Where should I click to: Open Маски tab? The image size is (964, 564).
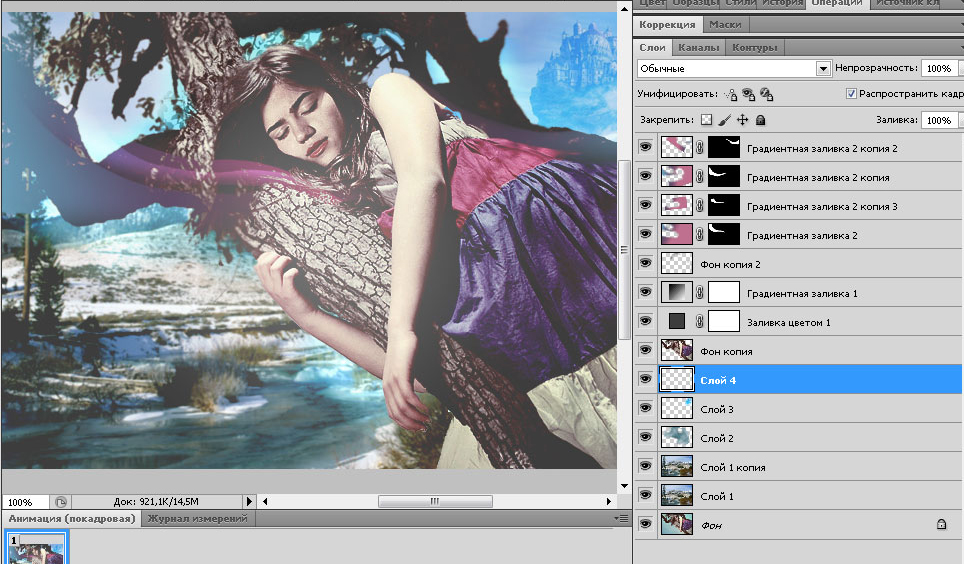click(725, 25)
